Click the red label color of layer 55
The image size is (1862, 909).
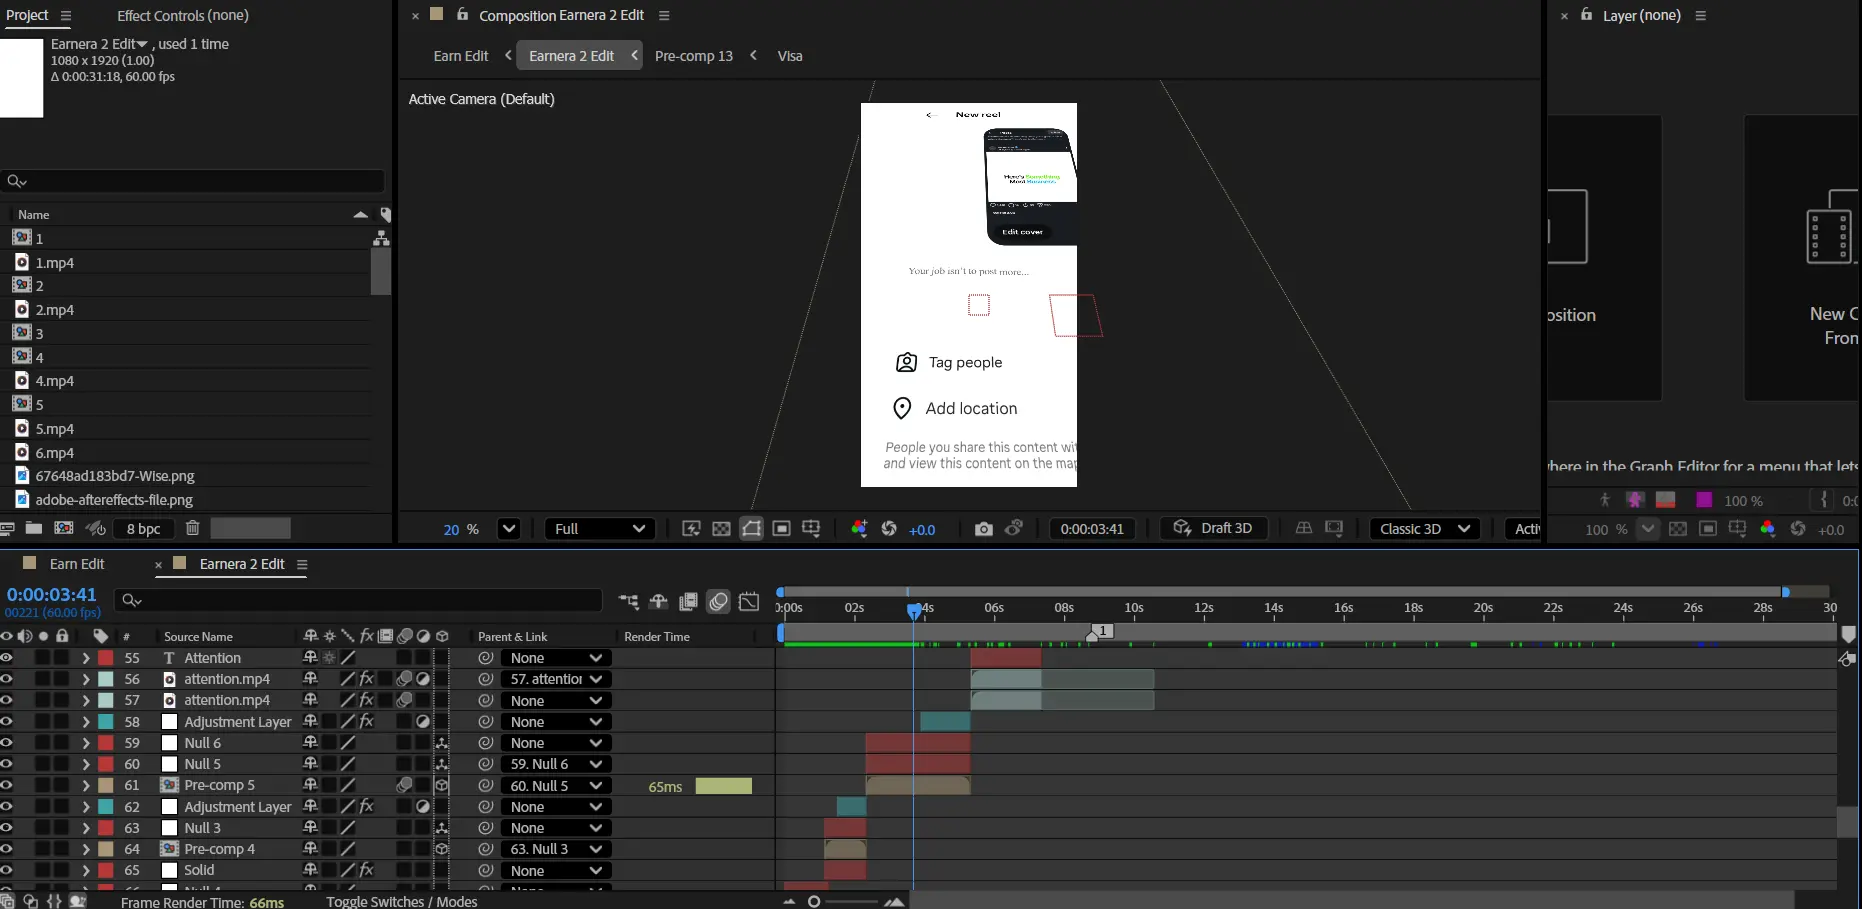click(105, 658)
